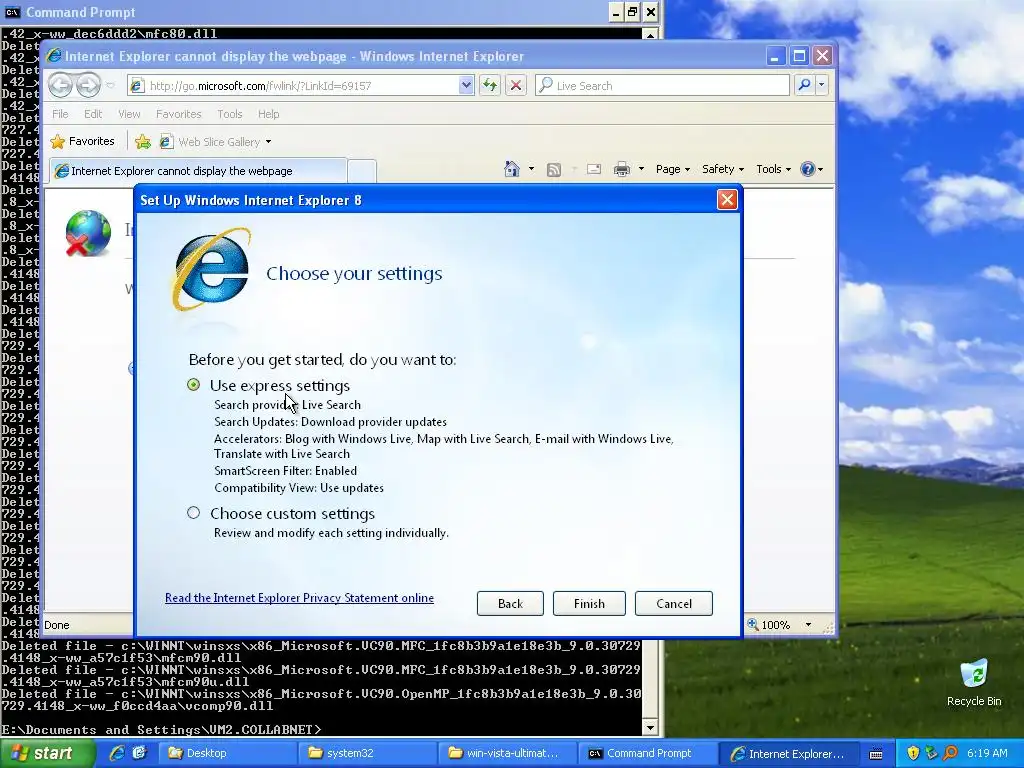Cancel the IE8 setup dialog
This screenshot has width=1024, height=768.
(674, 603)
